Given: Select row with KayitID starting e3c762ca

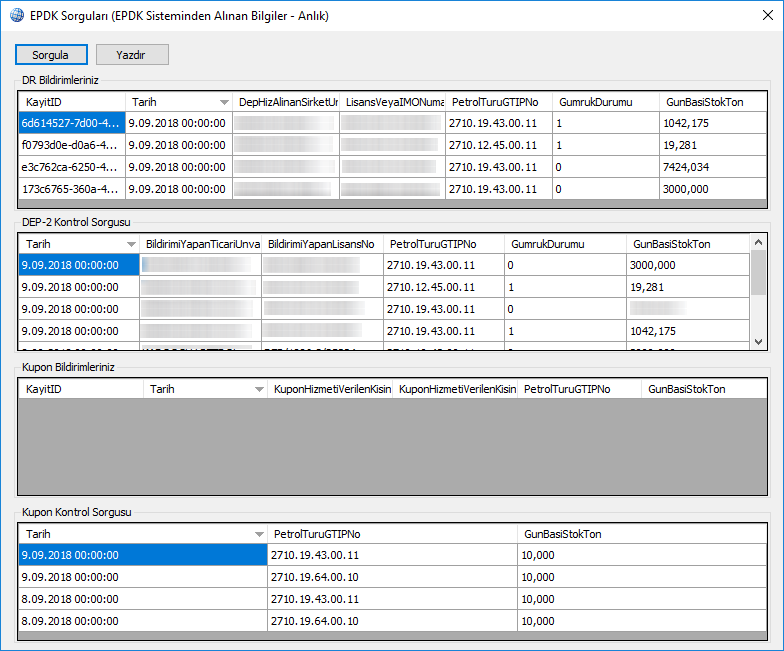Looking at the screenshot, I should pyautogui.click(x=71, y=167).
